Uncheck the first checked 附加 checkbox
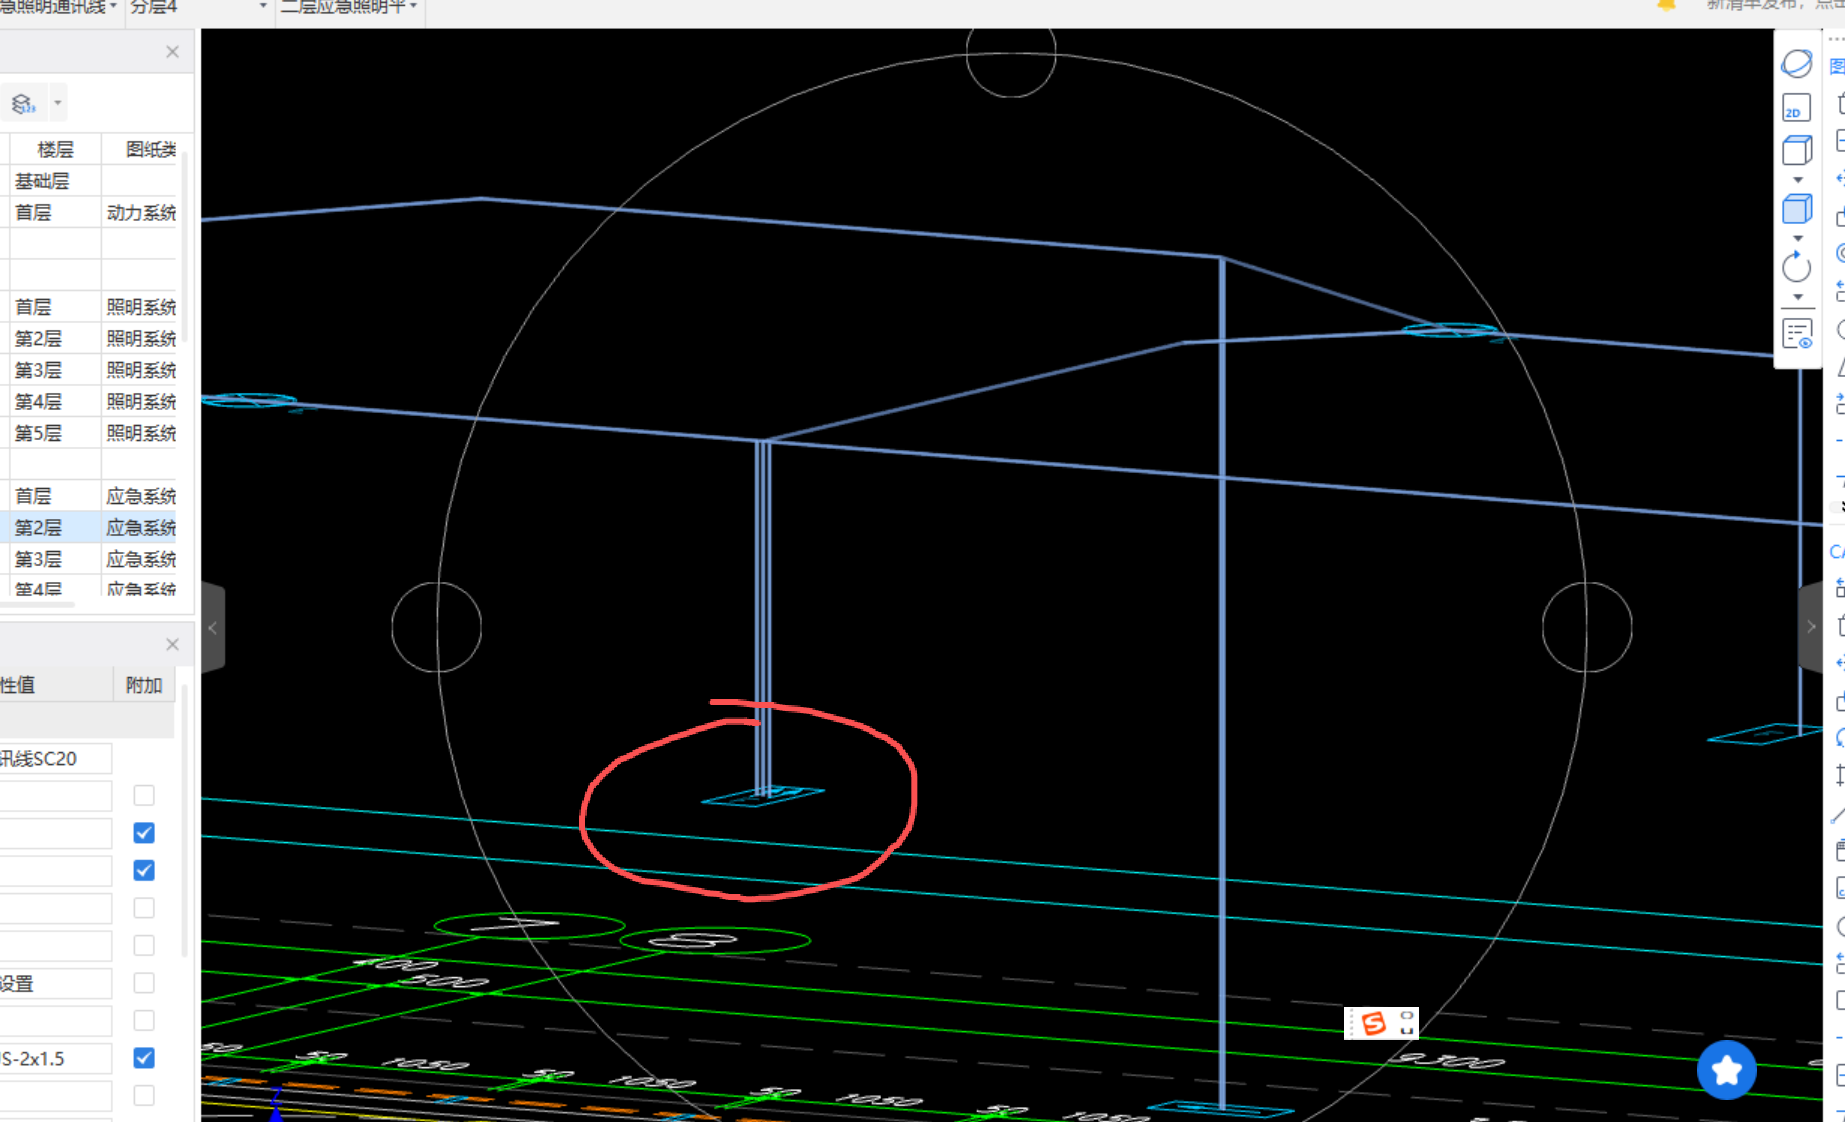Screen dimensions: 1845x1122 pyautogui.click(x=144, y=833)
